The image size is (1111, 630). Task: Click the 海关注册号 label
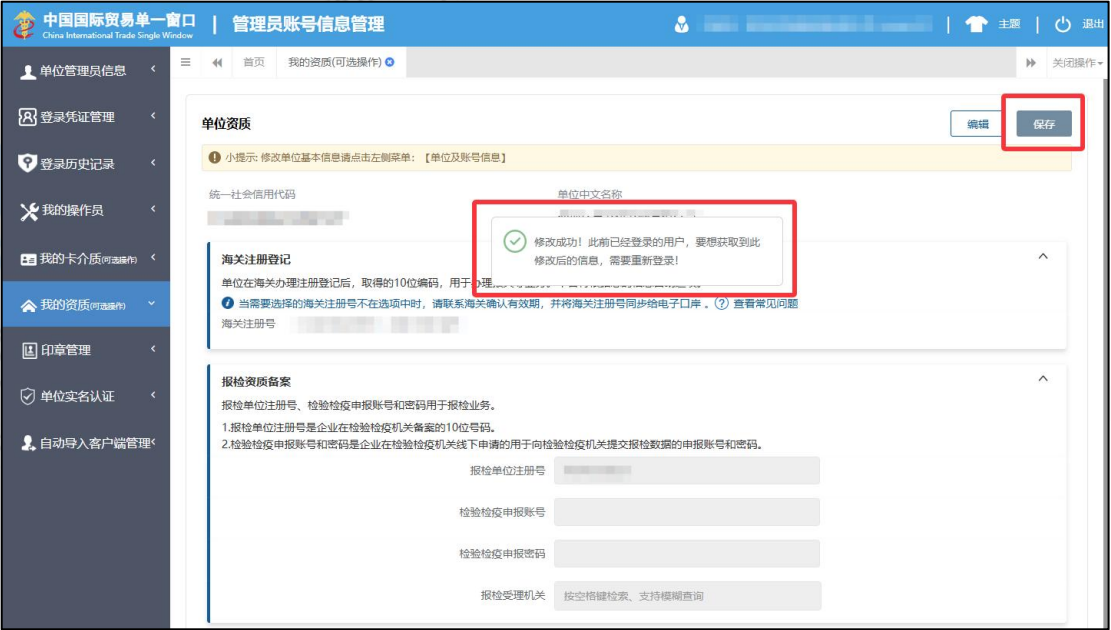click(248, 323)
